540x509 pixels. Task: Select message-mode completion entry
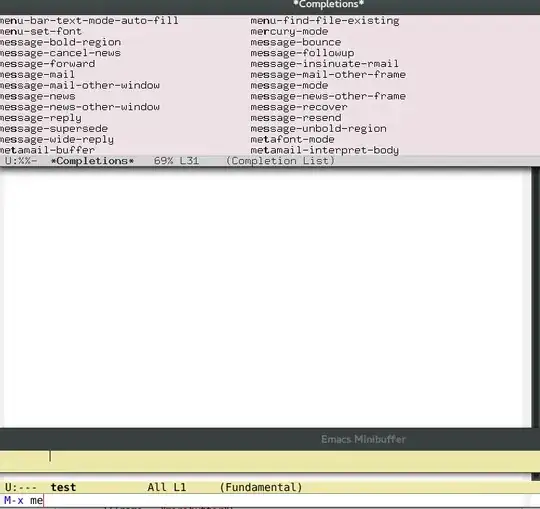coord(289,85)
